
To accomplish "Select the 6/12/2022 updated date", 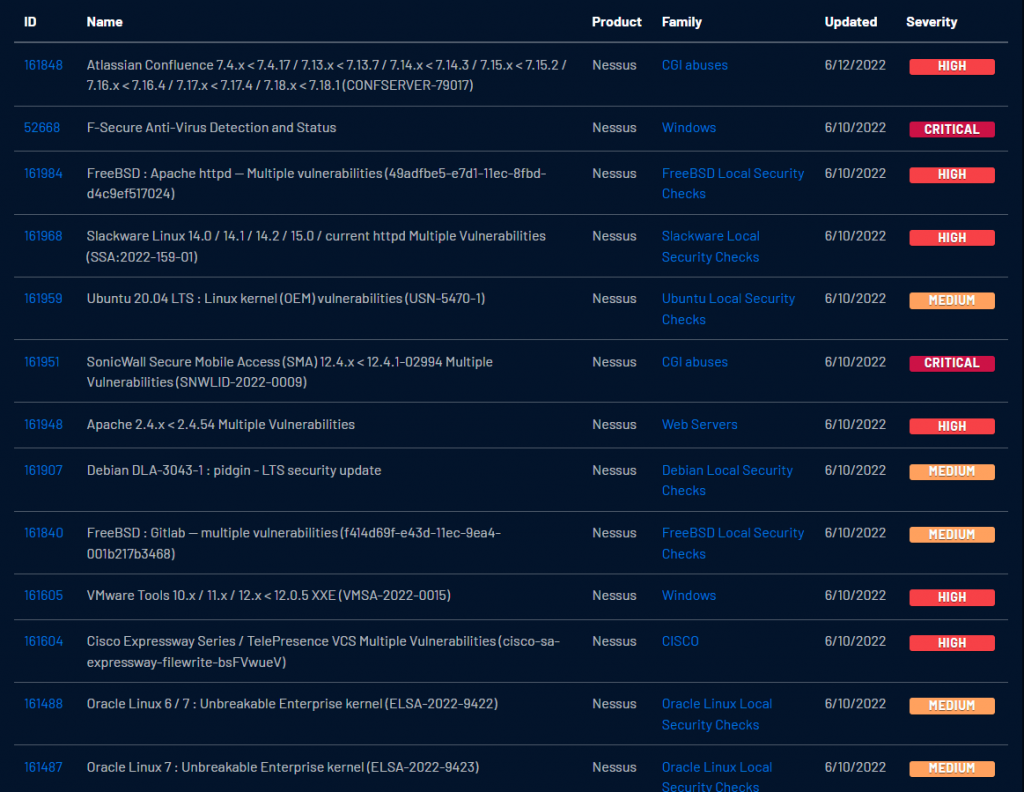I will click(855, 65).
